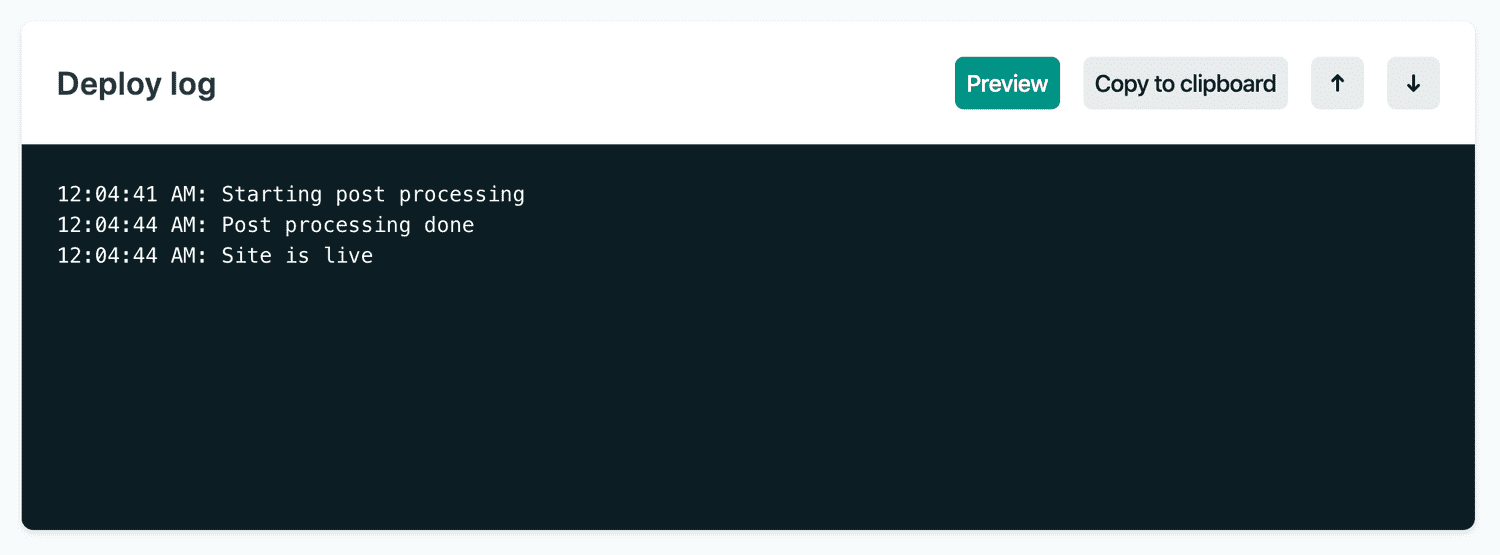The height and width of the screenshot is (555, 1500).
Task: Select the "Starting post processing" log line
Action: [291, 194]
